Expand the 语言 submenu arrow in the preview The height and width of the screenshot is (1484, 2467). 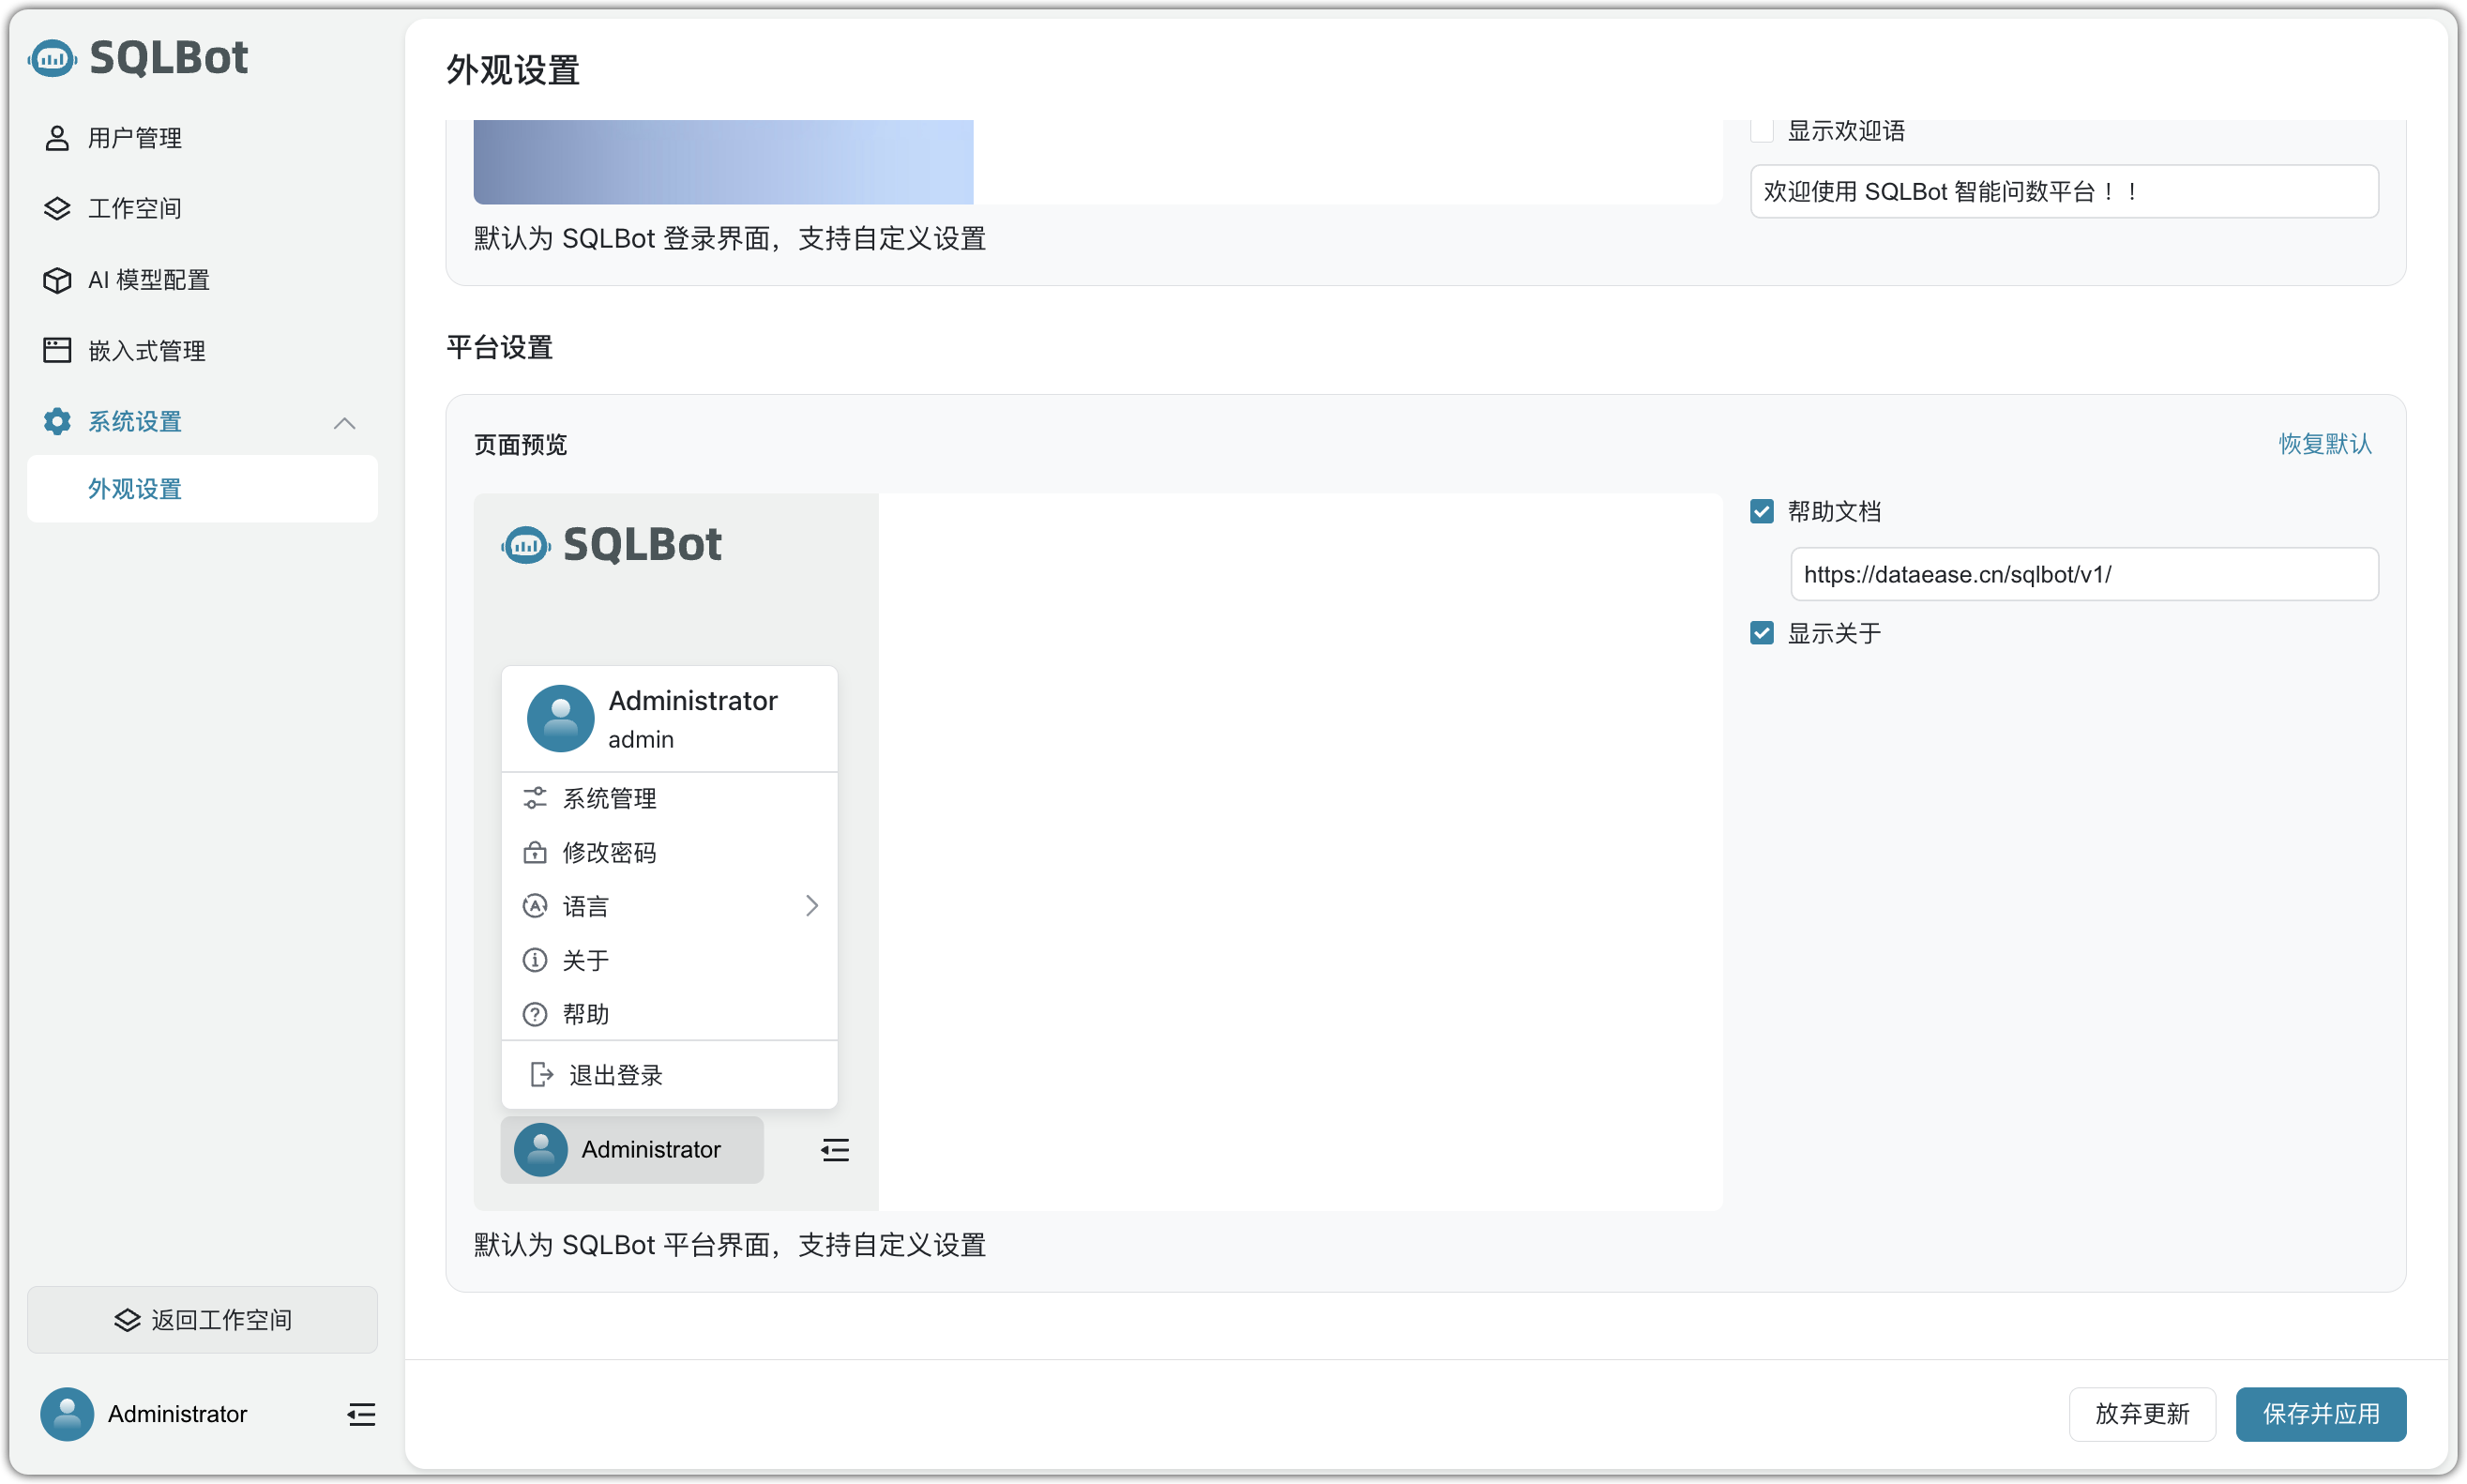pyautogui.click(x=811, y=906)
